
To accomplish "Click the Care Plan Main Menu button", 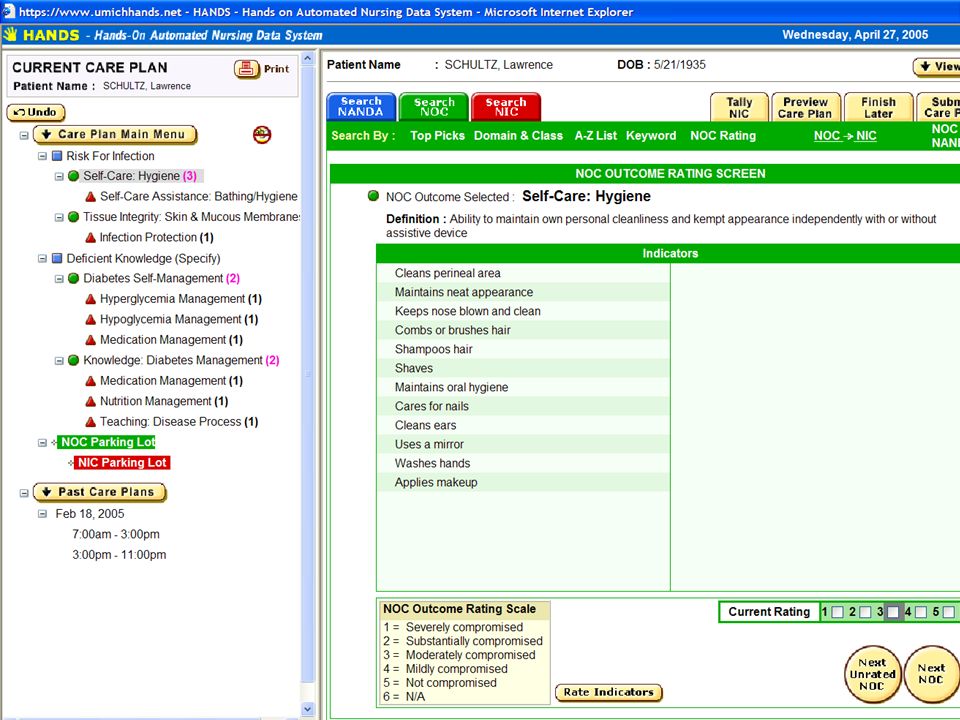I will [x=115, y=135].
